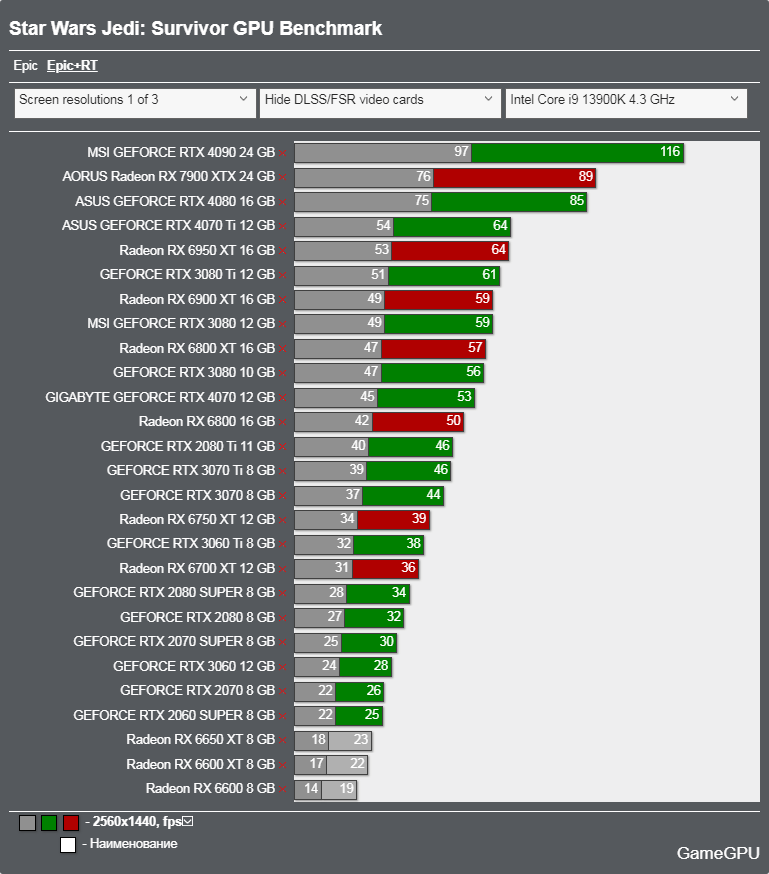Click the Наименование legend label
This screenshot has height=874, width=769.
133,844
